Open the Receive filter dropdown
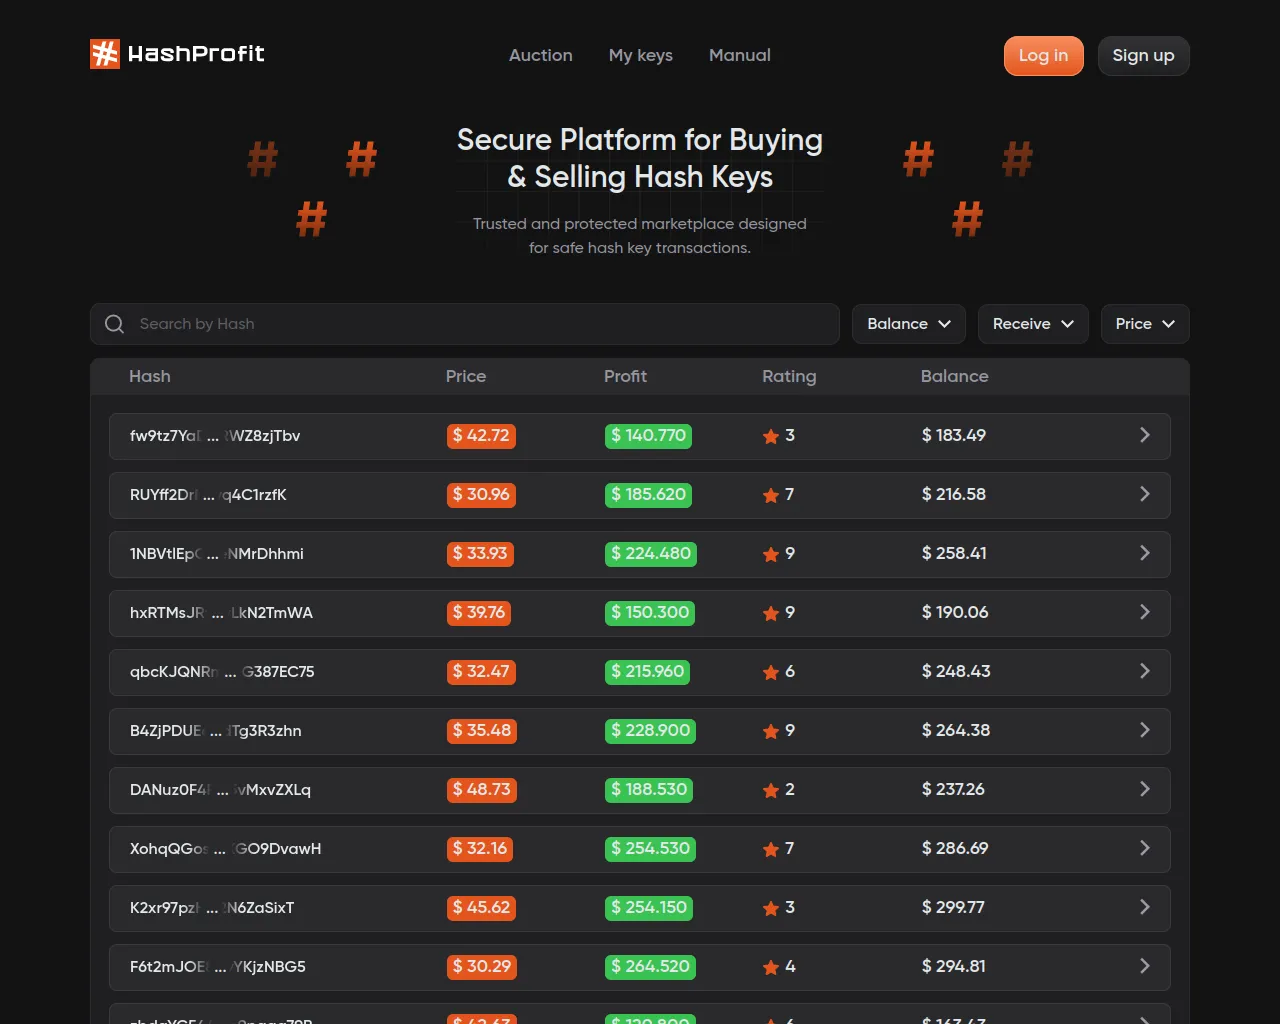This screenshot has height=1024, width=1280. pyautogui.click(x=1032, y=324)
